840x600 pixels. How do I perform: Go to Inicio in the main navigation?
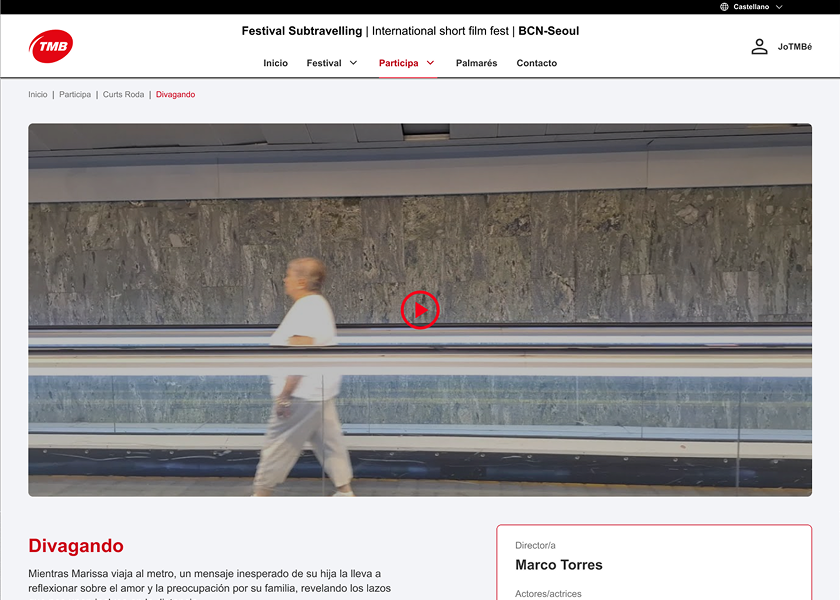tap(275, 63)
